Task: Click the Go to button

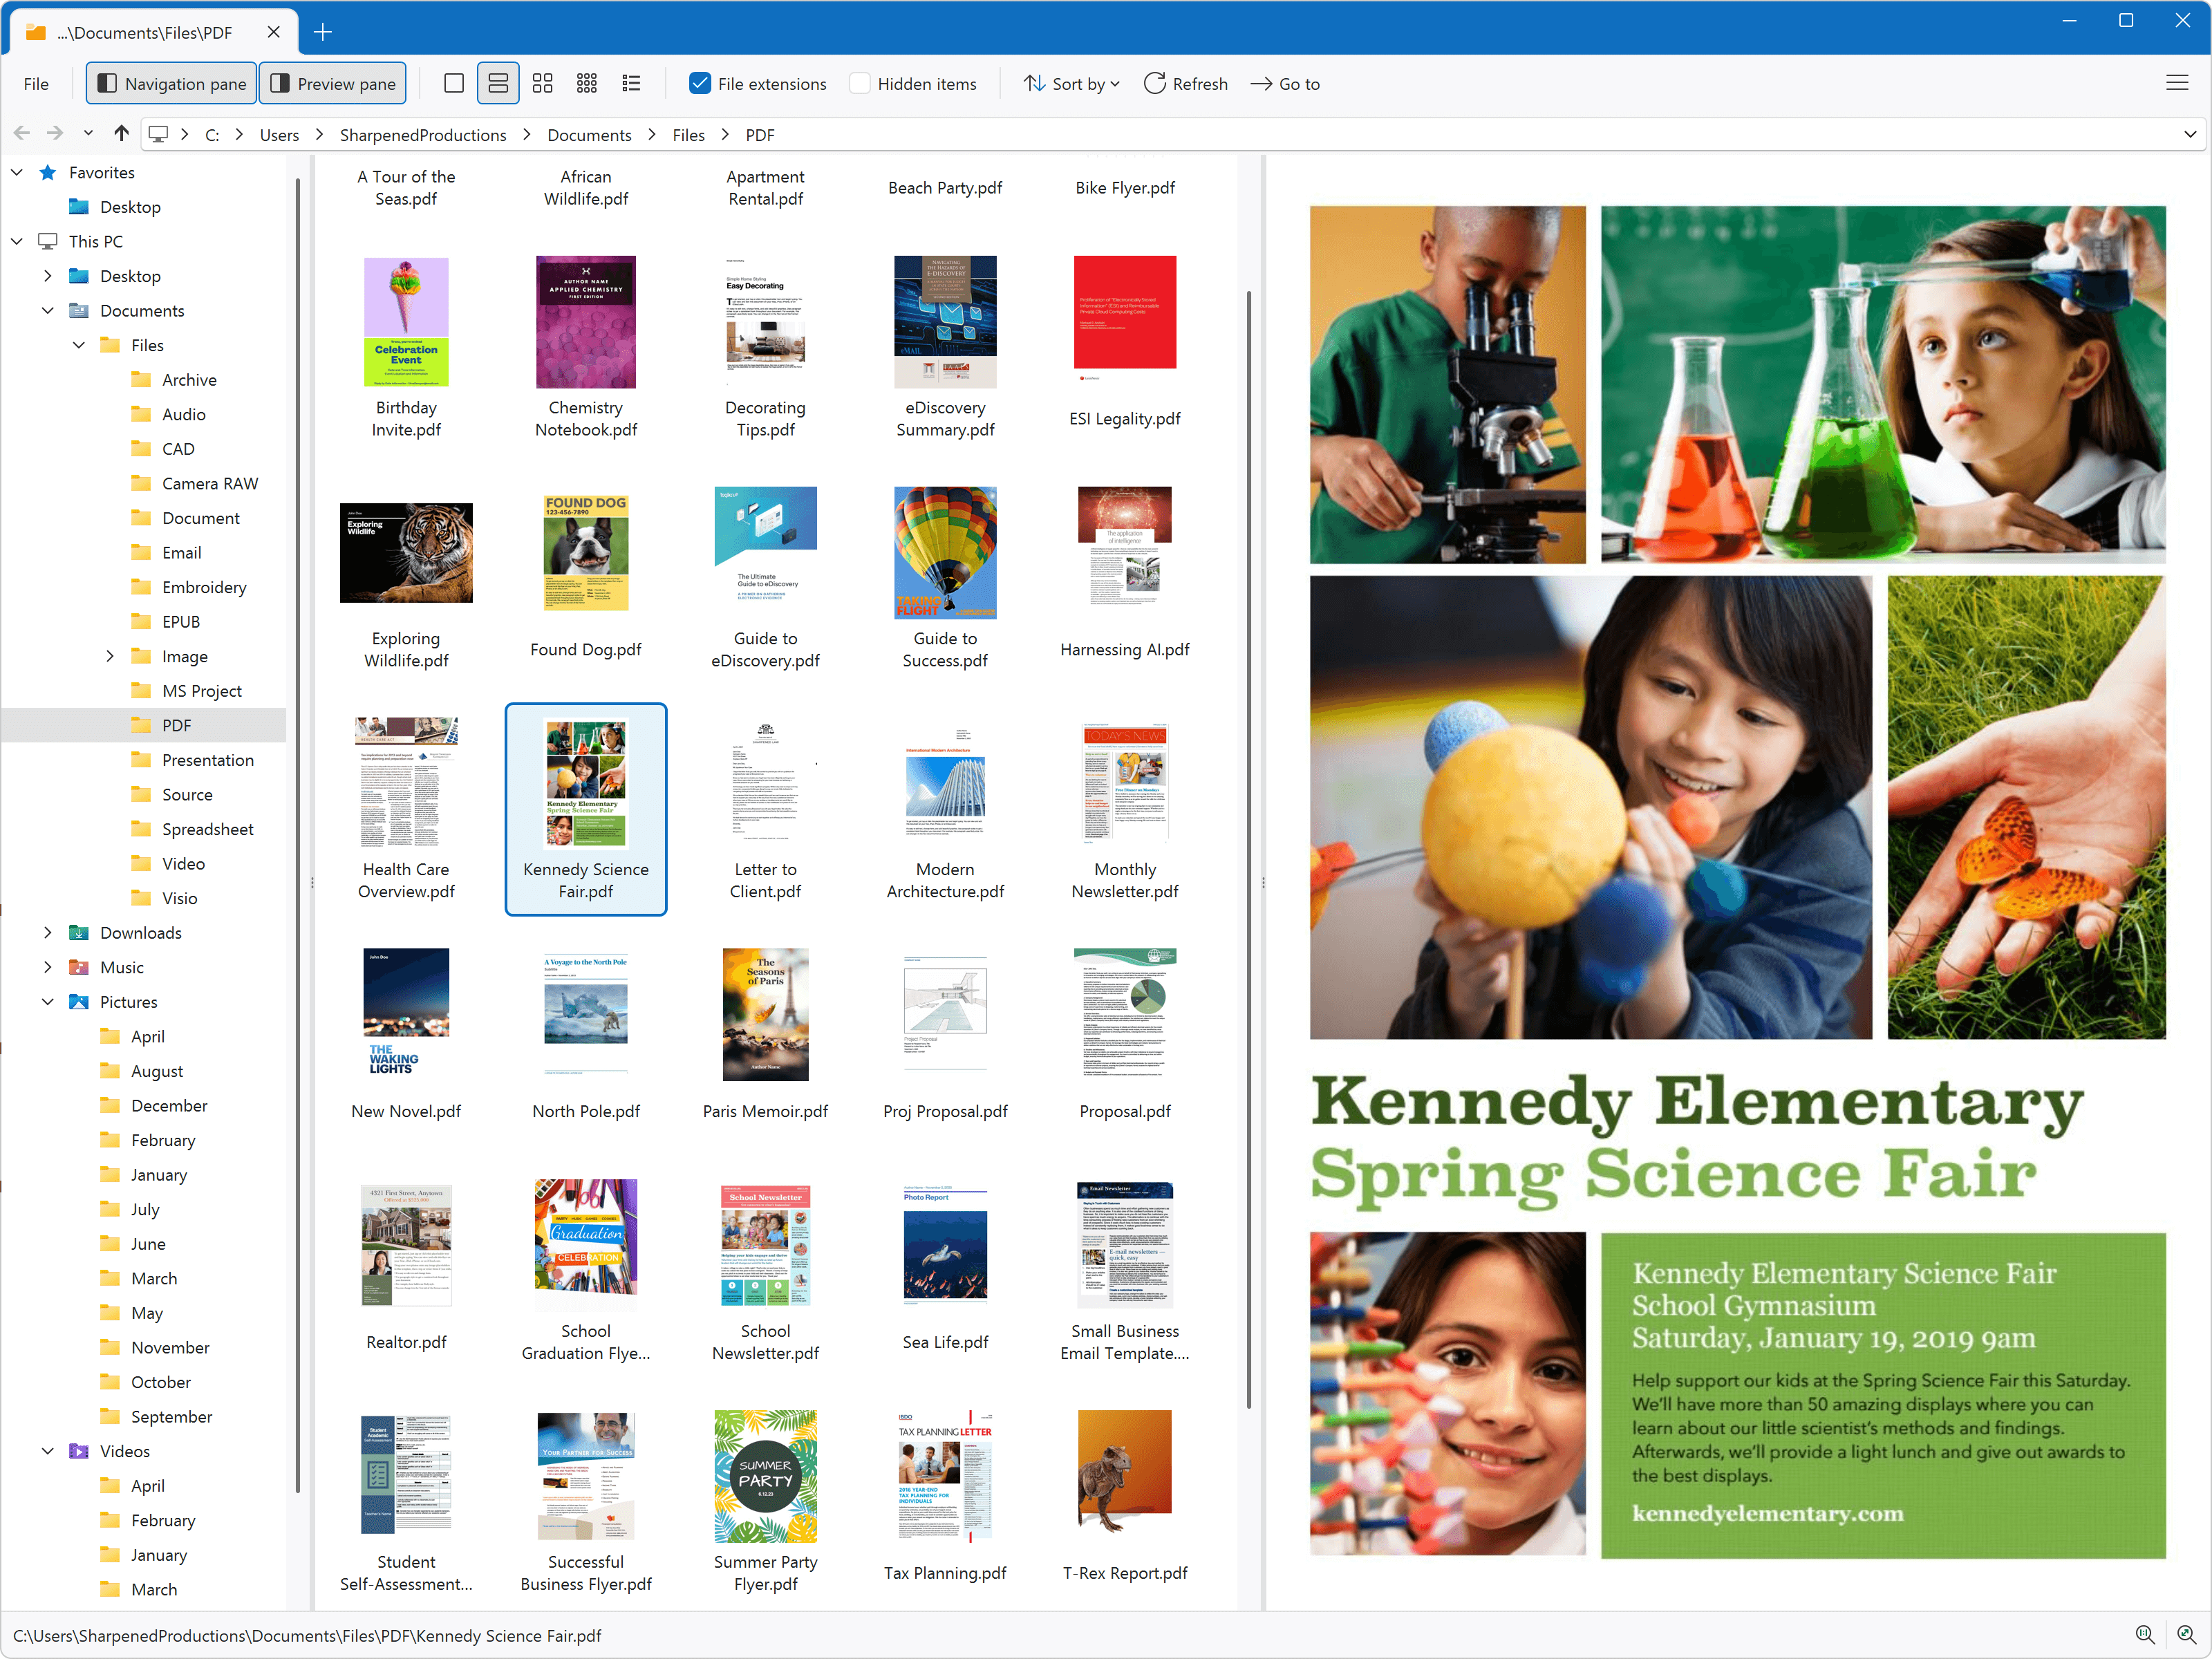Action: click(1286, 83)
